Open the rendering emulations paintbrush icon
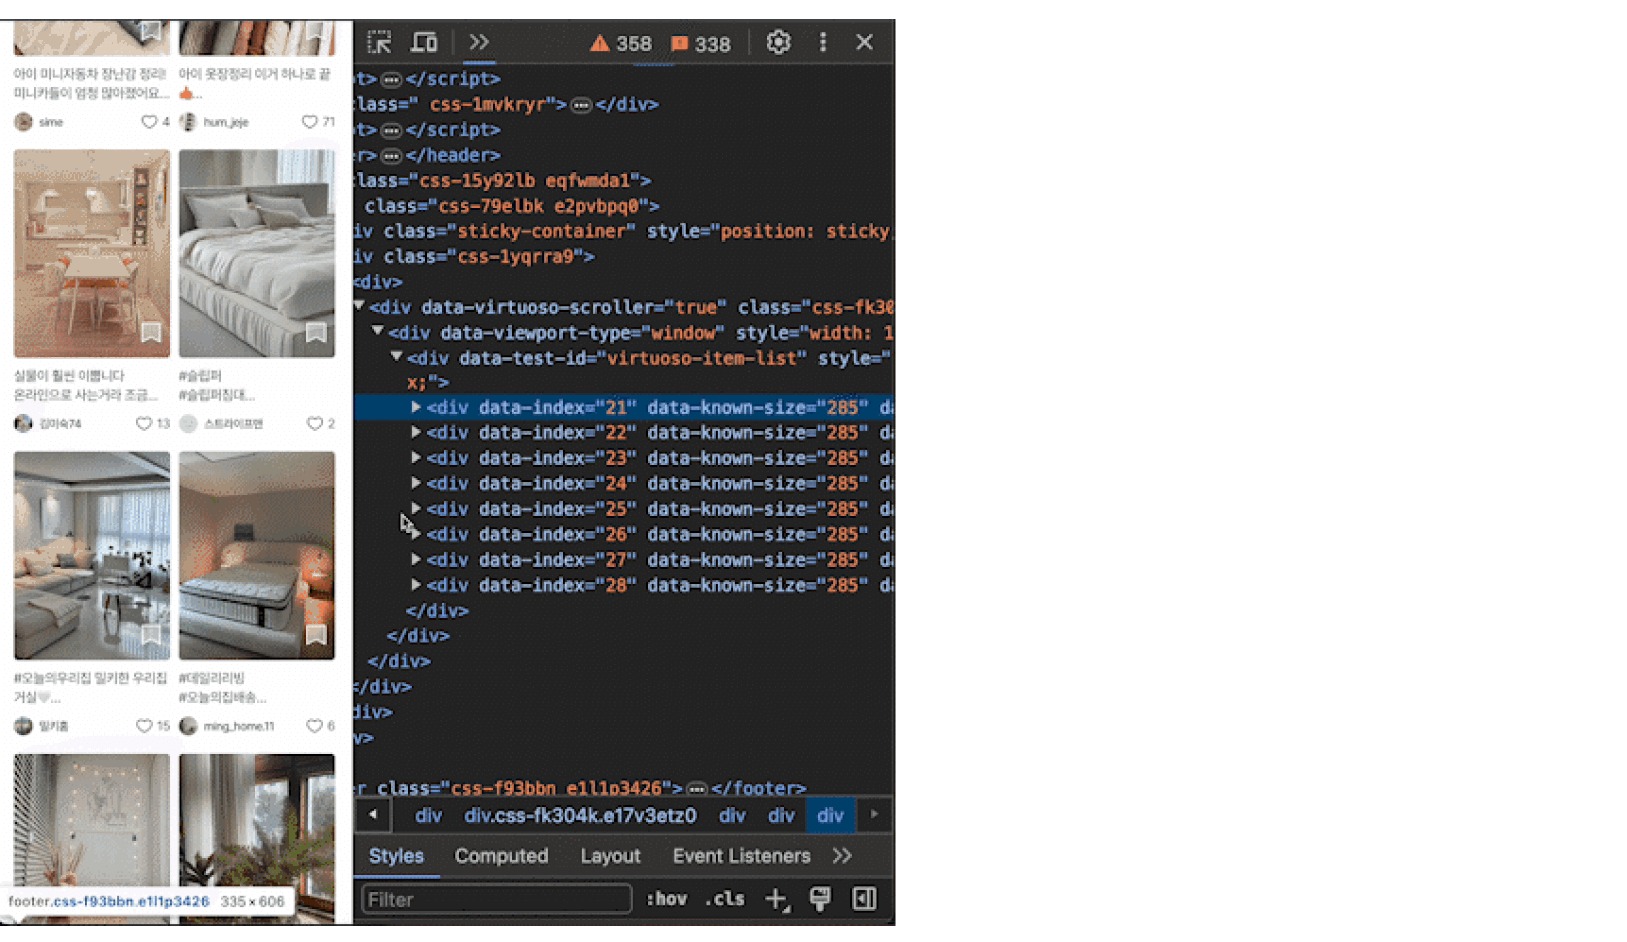This screenshot has height=942, width=1627. [x=820, y=899]
